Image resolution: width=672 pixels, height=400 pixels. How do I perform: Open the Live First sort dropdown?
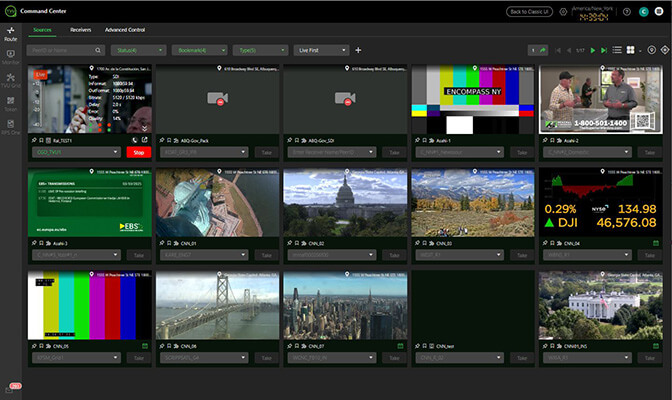[321, 51]
